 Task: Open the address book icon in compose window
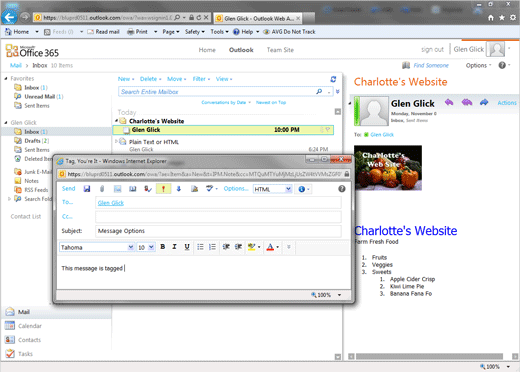(133, 189)
